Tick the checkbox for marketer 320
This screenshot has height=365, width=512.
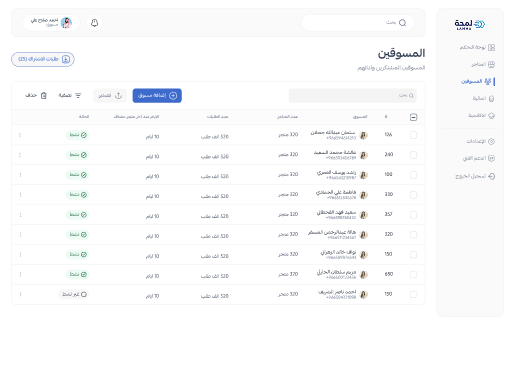(x=413, y=235)
